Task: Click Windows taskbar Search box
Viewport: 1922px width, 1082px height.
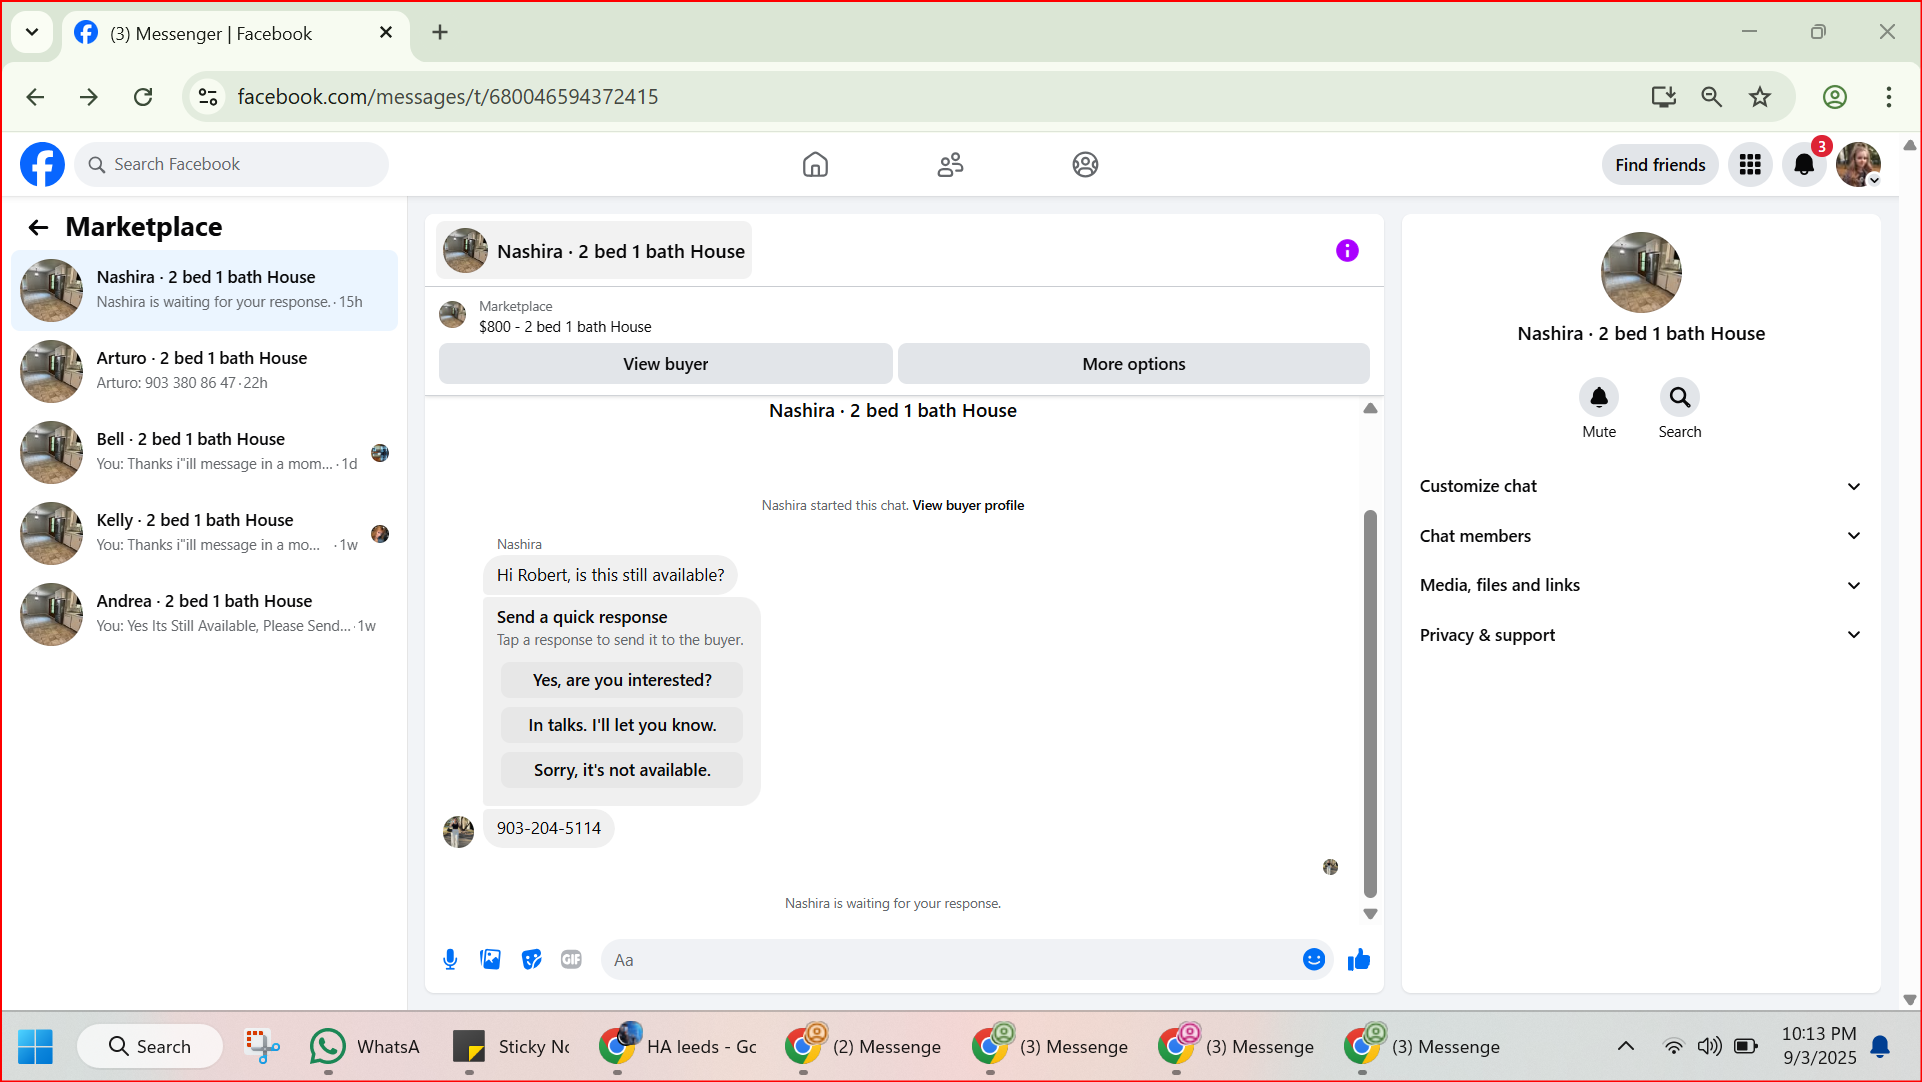Action: click(150, 1046)
